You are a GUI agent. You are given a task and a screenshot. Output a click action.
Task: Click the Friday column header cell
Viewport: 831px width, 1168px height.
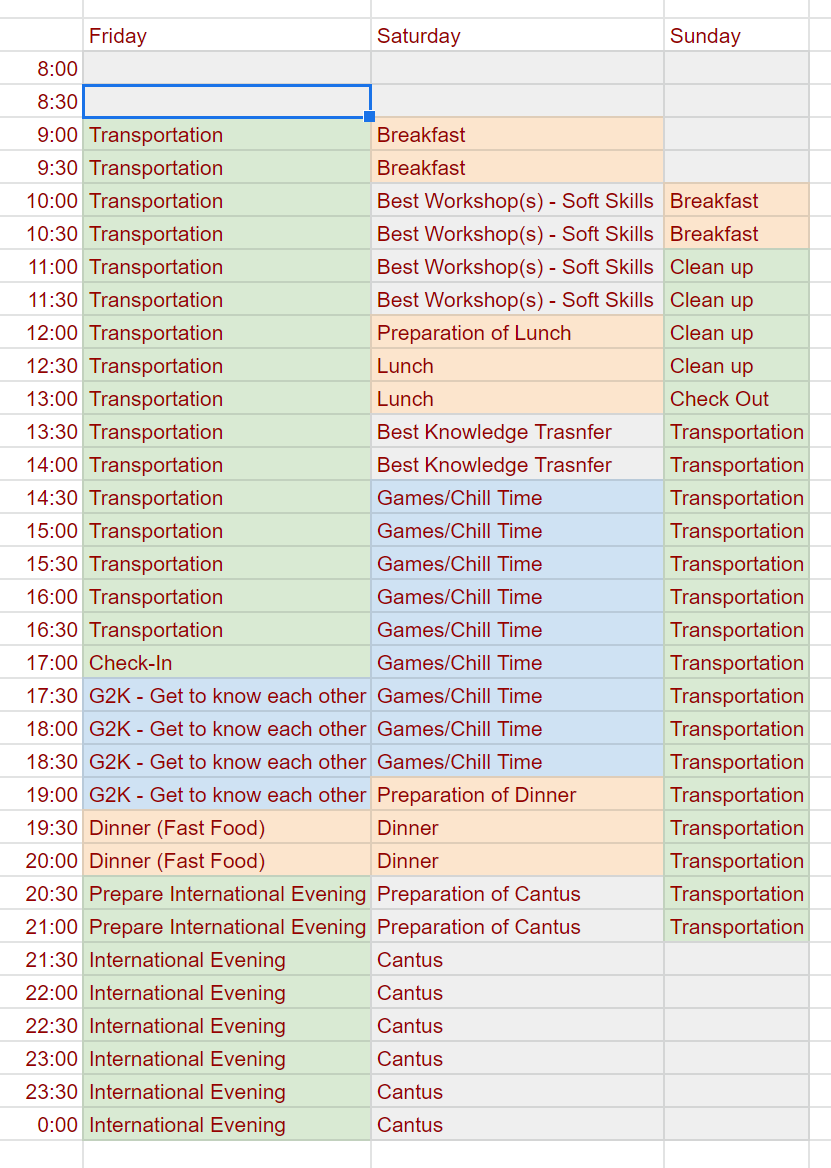click(x=226, y=36)
